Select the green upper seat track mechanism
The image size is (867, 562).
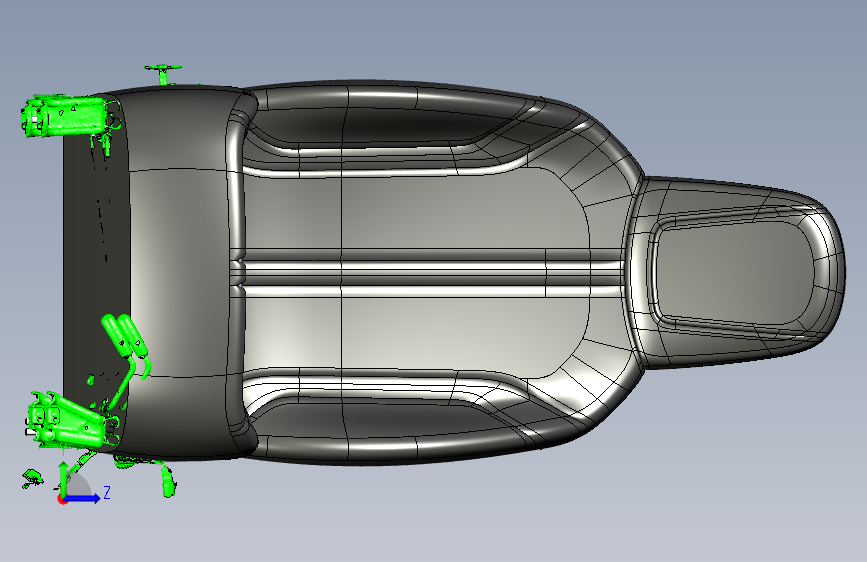pos(69,117)
